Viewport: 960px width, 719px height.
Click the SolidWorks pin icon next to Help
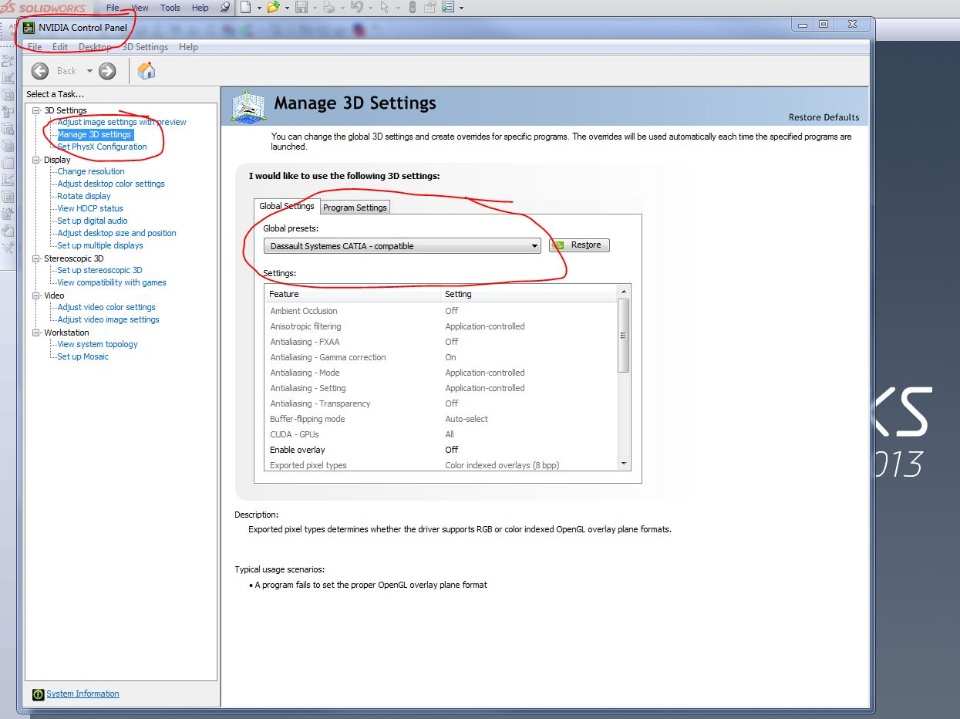(225, 7)
